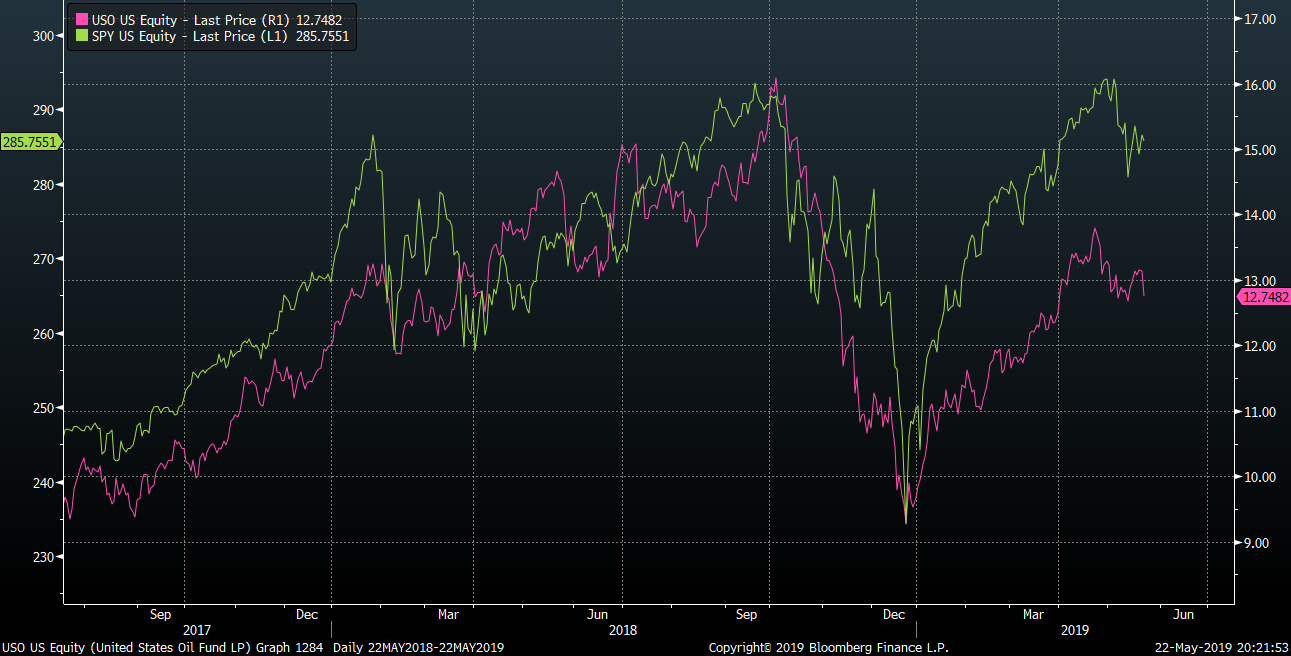The image size is (1291, 656).
Task: Click the 290 label on the left axis
Action: 44,110
